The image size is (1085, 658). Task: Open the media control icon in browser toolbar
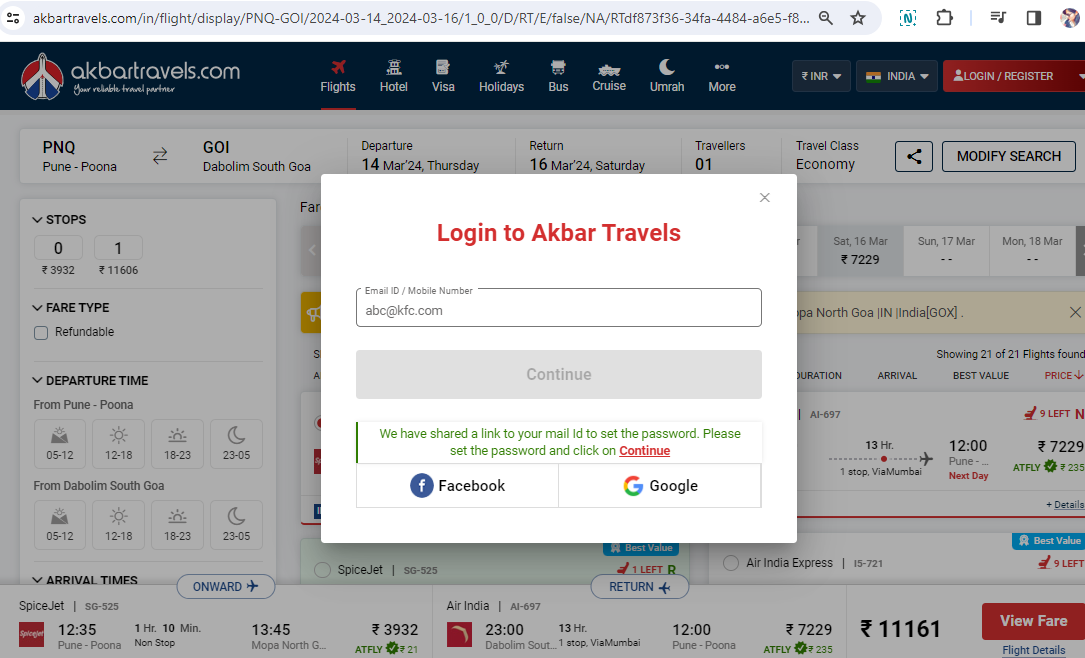998,18
